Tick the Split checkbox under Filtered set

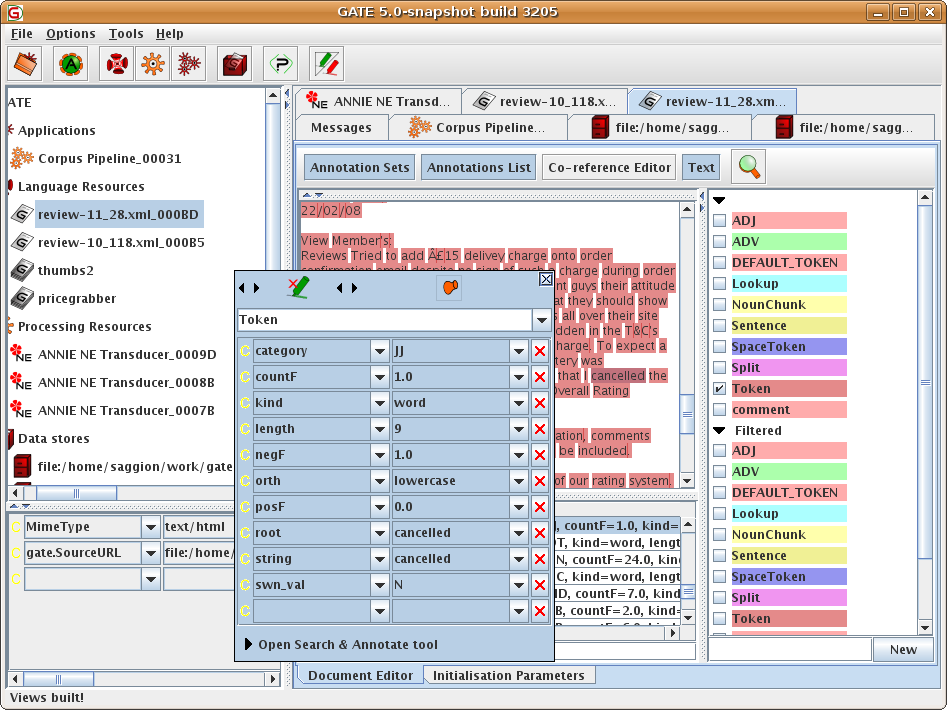(x=719, y=598)
